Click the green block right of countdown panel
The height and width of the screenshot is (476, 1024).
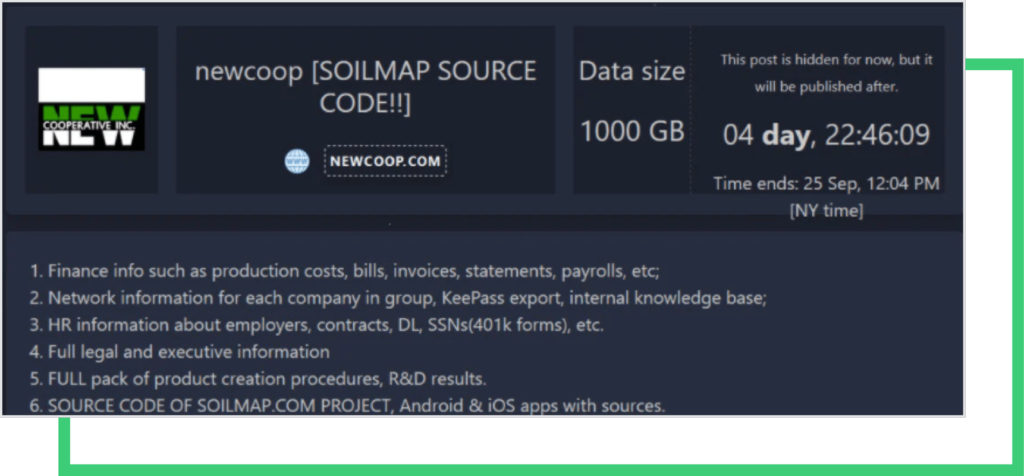[993, 140]
